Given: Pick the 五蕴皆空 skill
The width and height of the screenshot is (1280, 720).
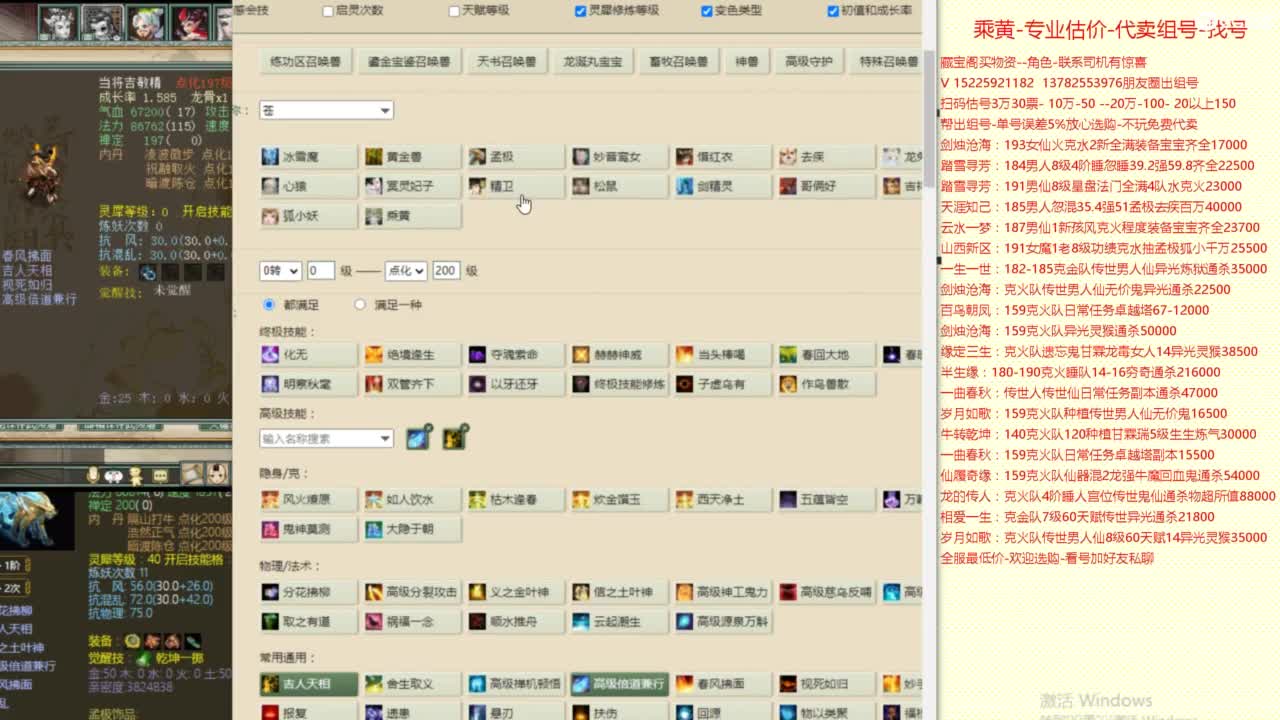Looking at the screenshot, I should coord(825,499).
